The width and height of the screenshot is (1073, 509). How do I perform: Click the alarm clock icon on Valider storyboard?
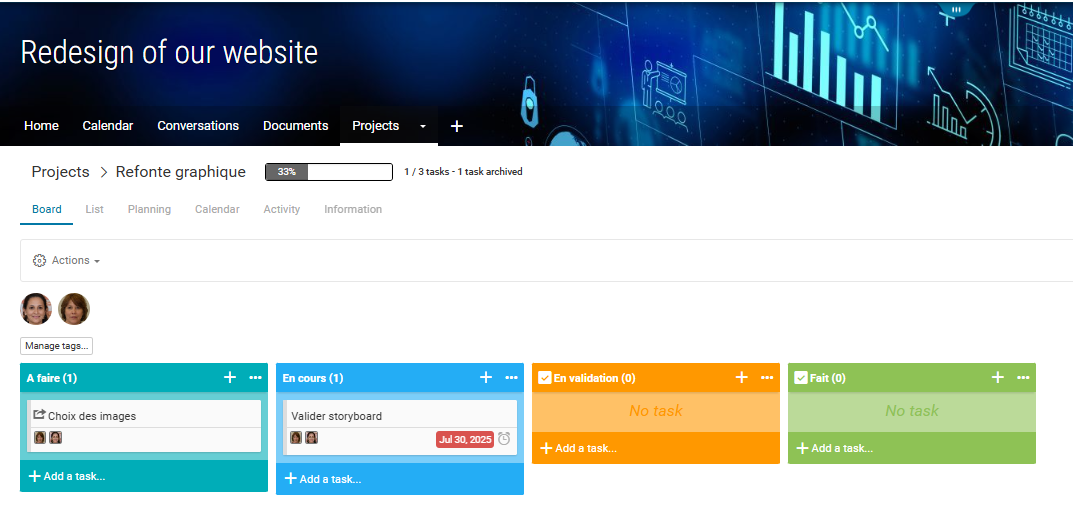point(505,438)
